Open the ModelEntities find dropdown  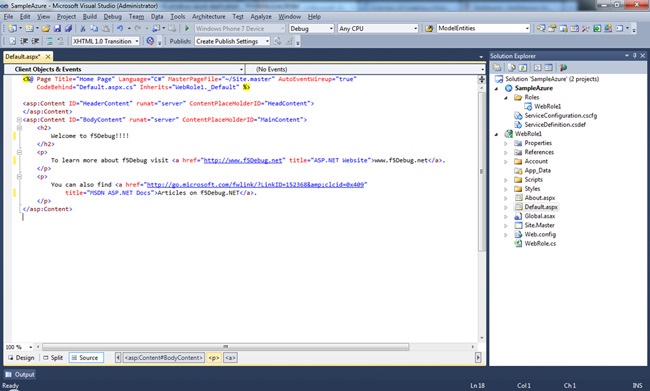(527, 29)
